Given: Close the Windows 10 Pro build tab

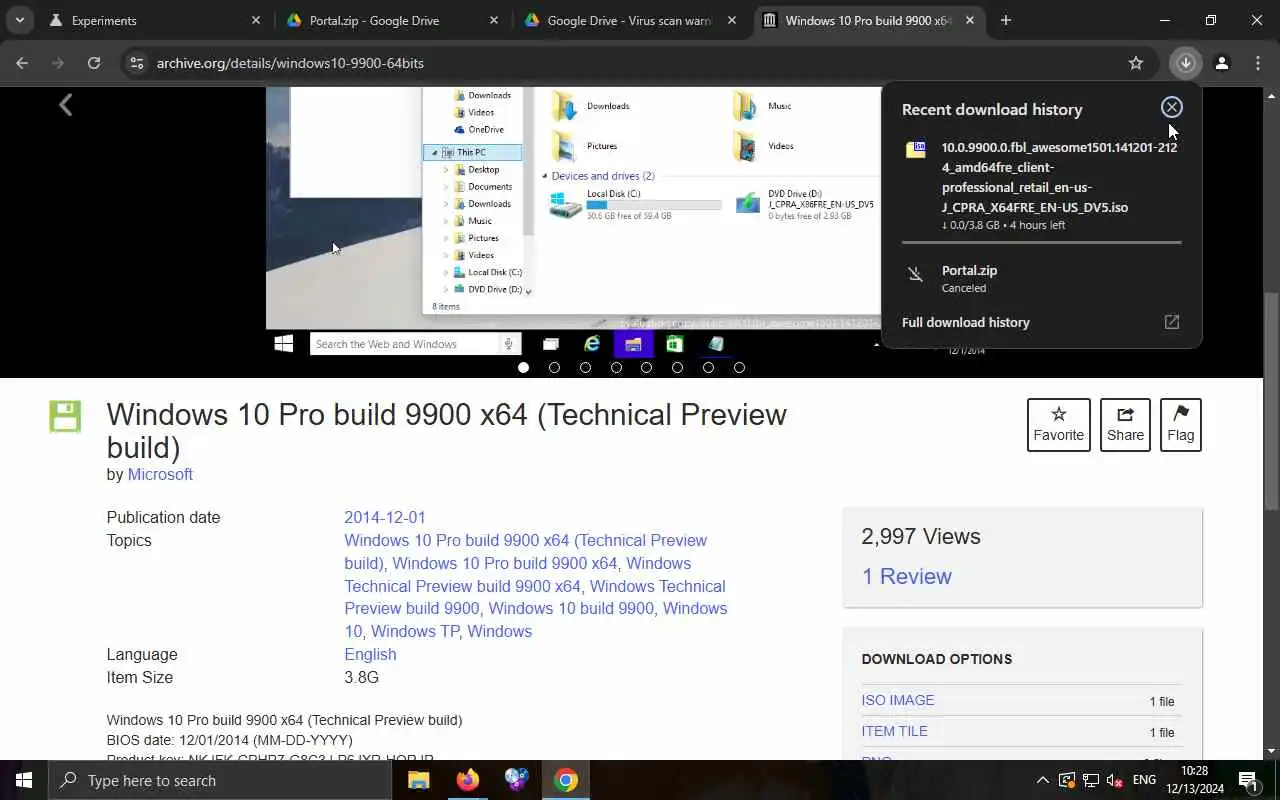Looking at the screenshot, I should [970, 20].
